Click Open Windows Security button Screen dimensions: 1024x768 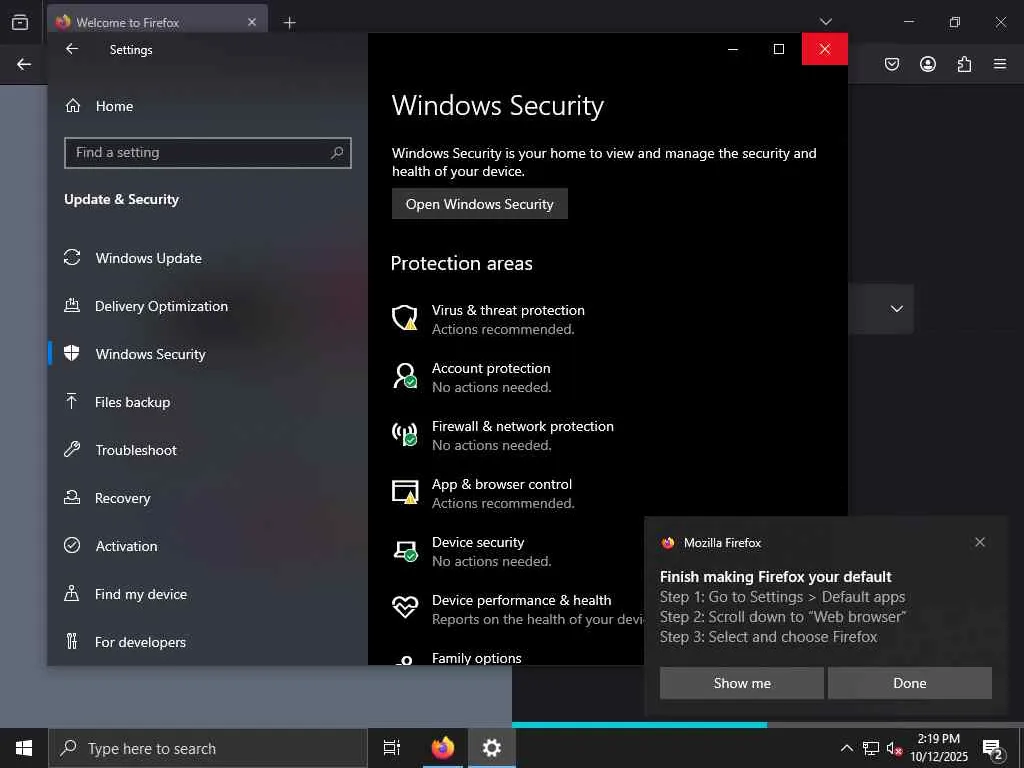click(479, 204)
